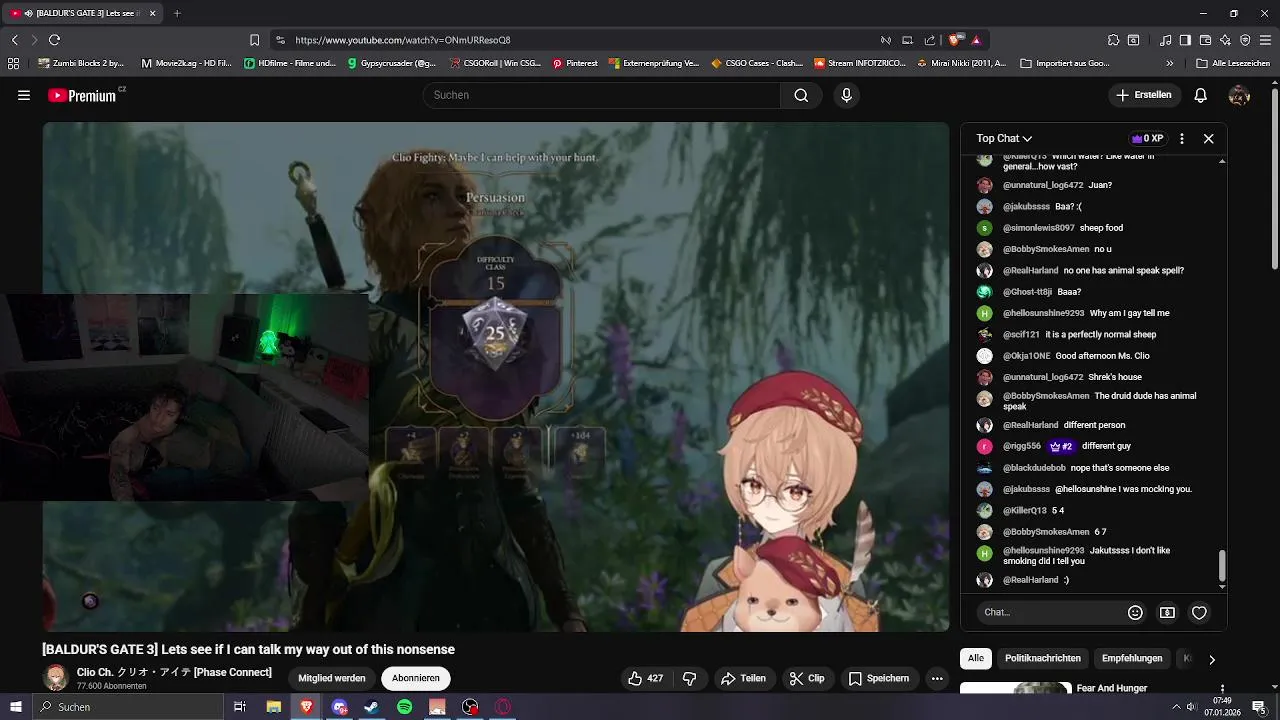Bookmark this page icon

point(254,40)
